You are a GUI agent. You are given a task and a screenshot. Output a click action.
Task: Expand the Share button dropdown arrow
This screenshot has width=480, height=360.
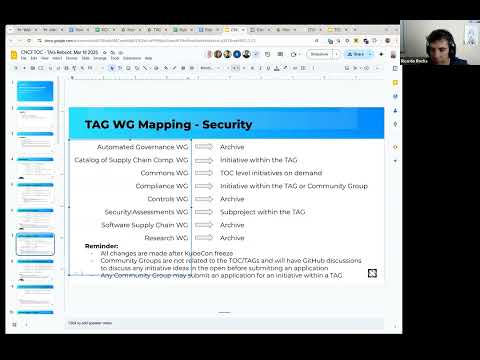pos(370,54)
